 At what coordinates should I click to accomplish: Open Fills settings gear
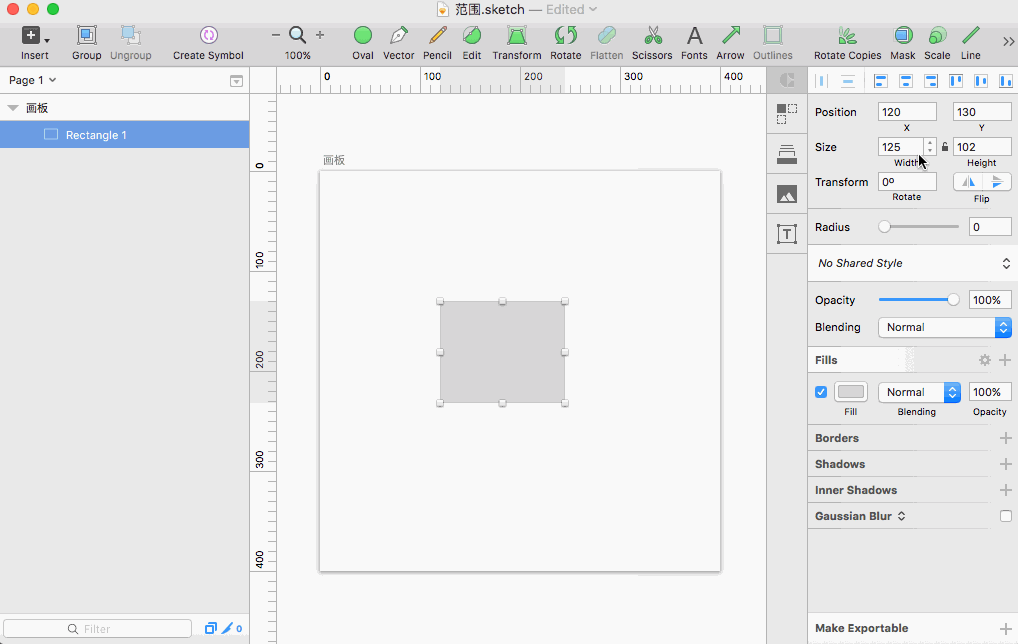985,360
